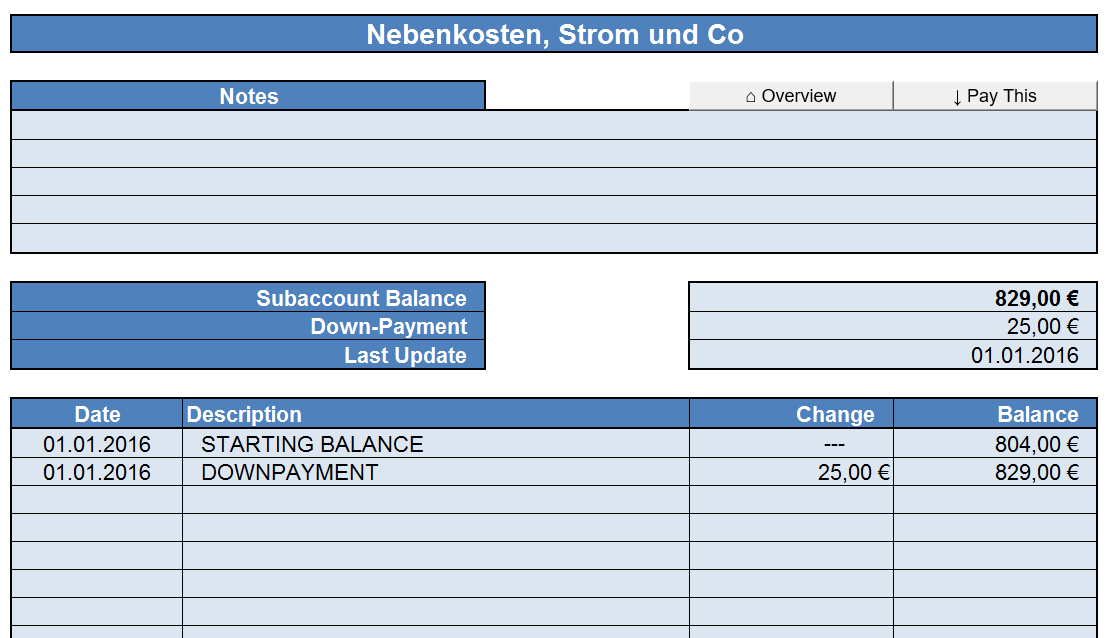Select the DOWNPAYMENT description cell
Viewport: 1117px width, 638px height.
(436, 472)
